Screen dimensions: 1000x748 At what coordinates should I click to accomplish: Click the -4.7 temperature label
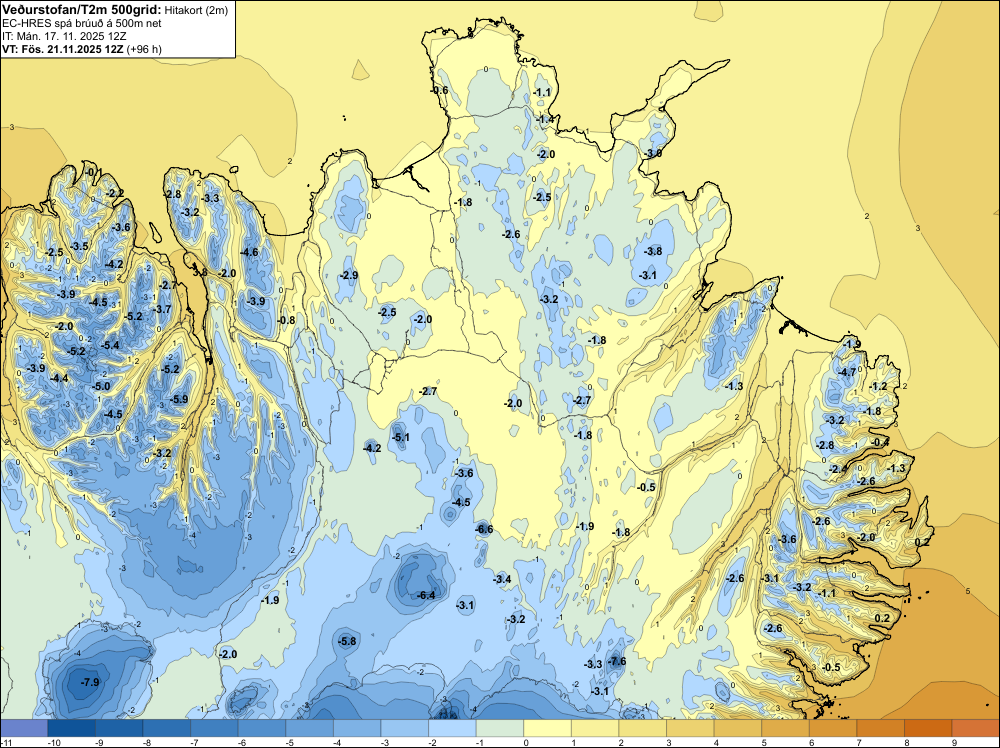[848, 372]
